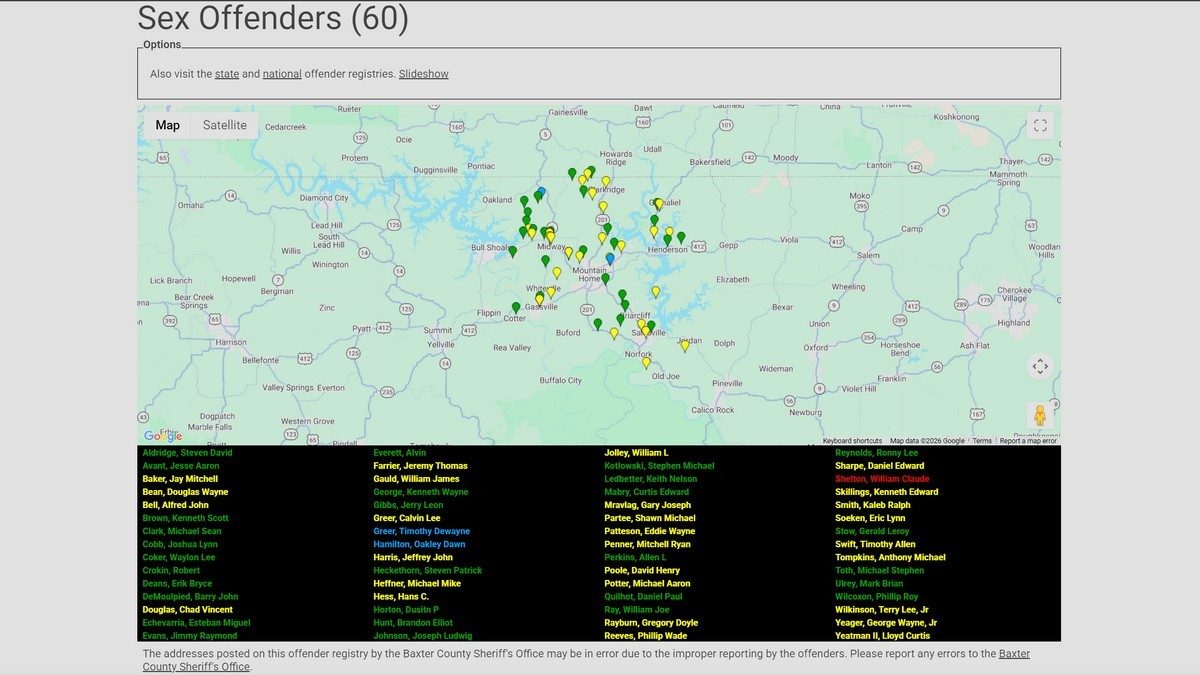
Task: Select Farrier, Jeremy Thomas in the list
Action: [x=420, y=466]
